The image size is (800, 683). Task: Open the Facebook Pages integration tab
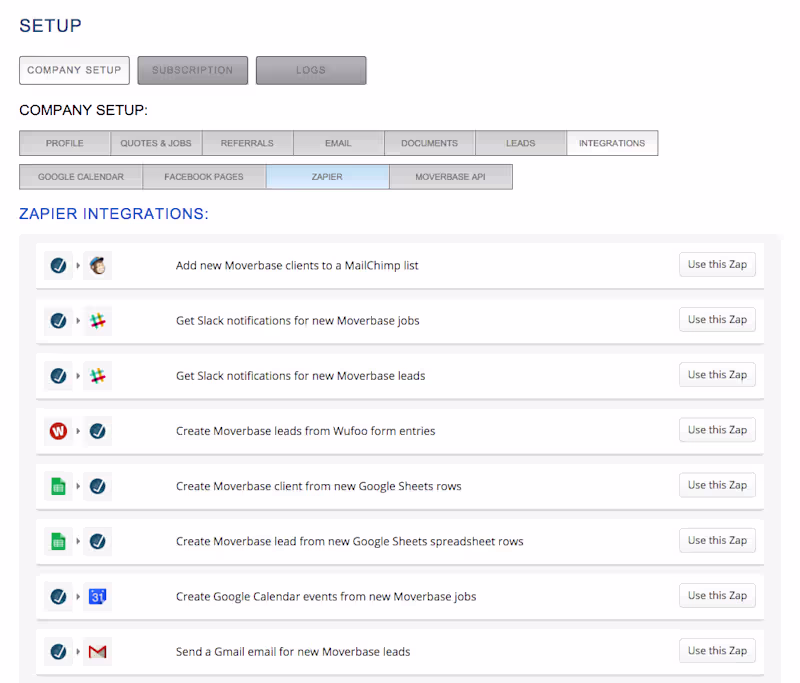pos(204,177)
